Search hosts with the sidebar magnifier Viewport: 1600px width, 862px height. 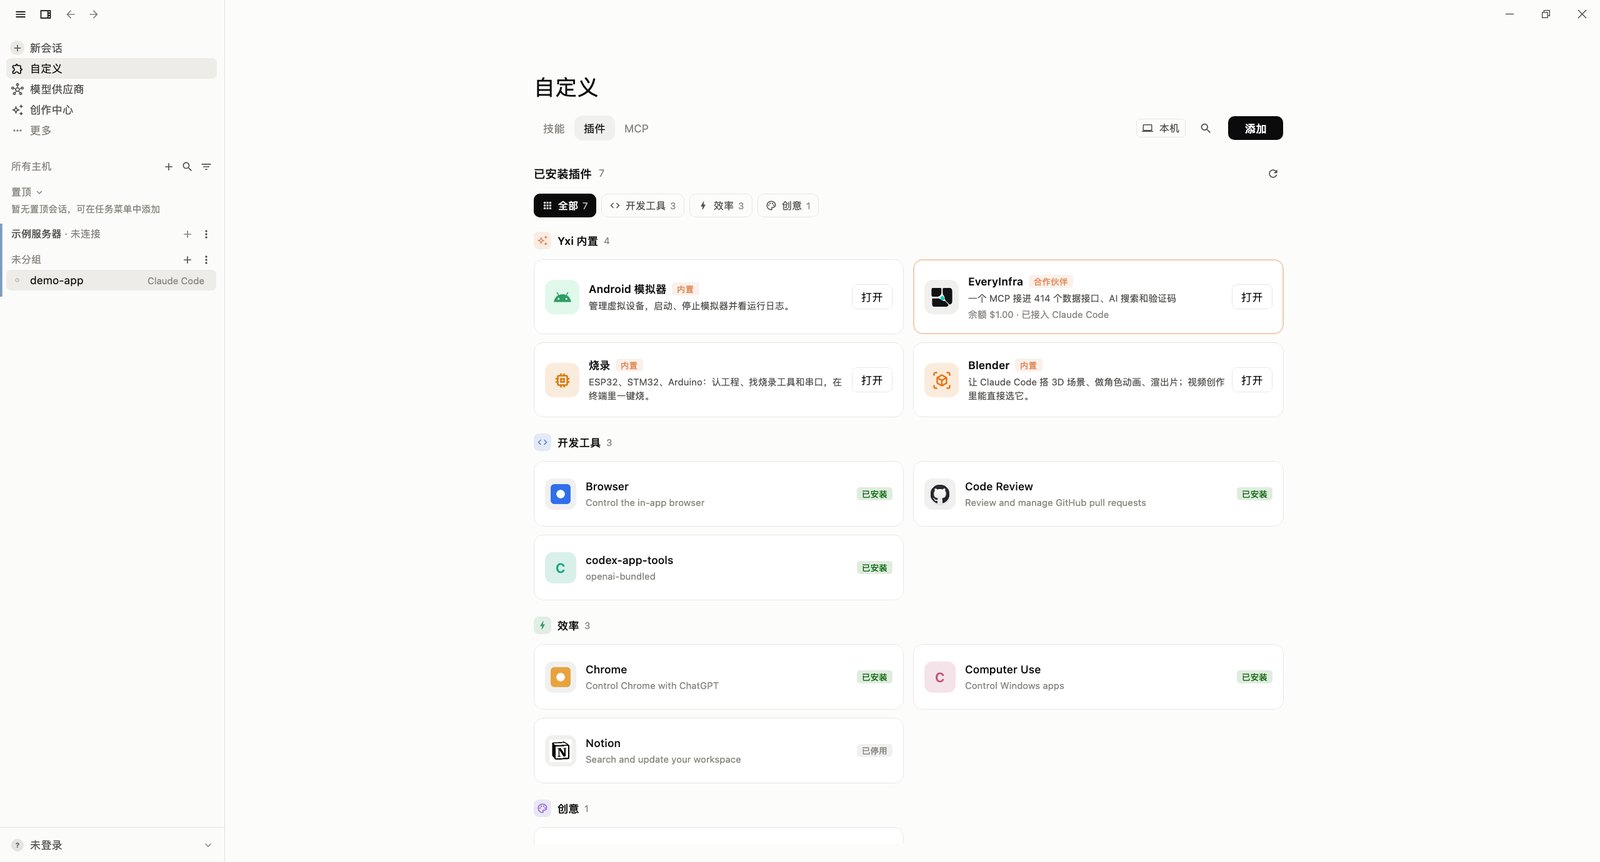(x=187, y=167)
